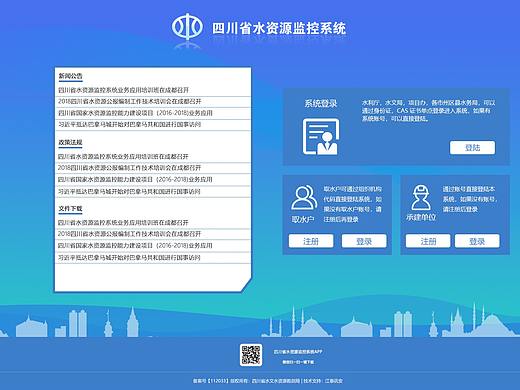Image resolution: width=520 pixels, height=390 pixels.
Task: Open 新闻公告 item 习近平抵达巴拿马城
Action: coord(130,125)
